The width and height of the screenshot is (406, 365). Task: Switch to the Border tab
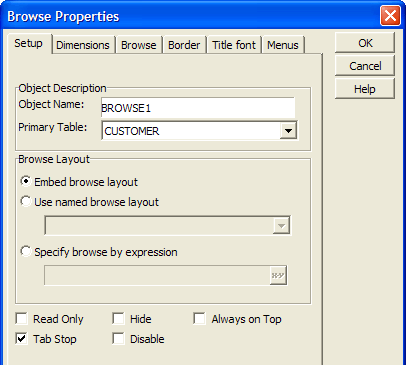pyautogui.click(x=184, y=45)
